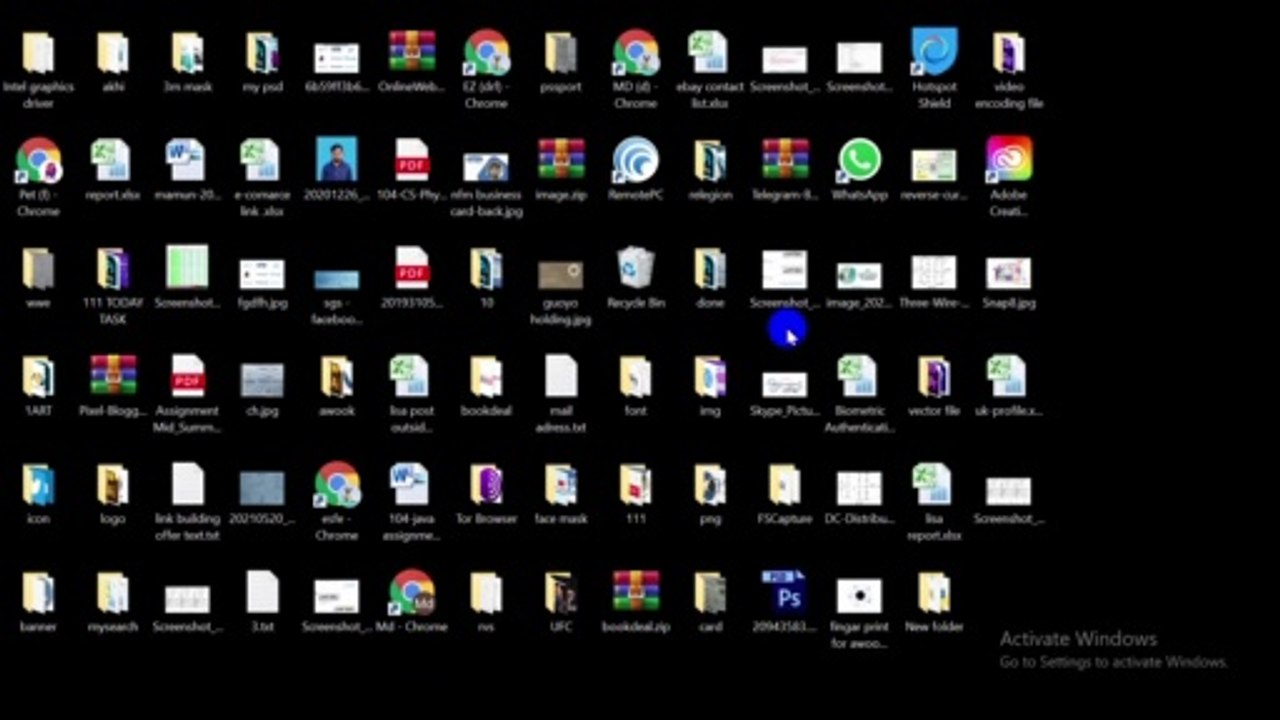The height and width of the screenshot is (720, 1280).
Task: Select the 20943583 Photoshop PSD file
Action: tap(785, 592)
